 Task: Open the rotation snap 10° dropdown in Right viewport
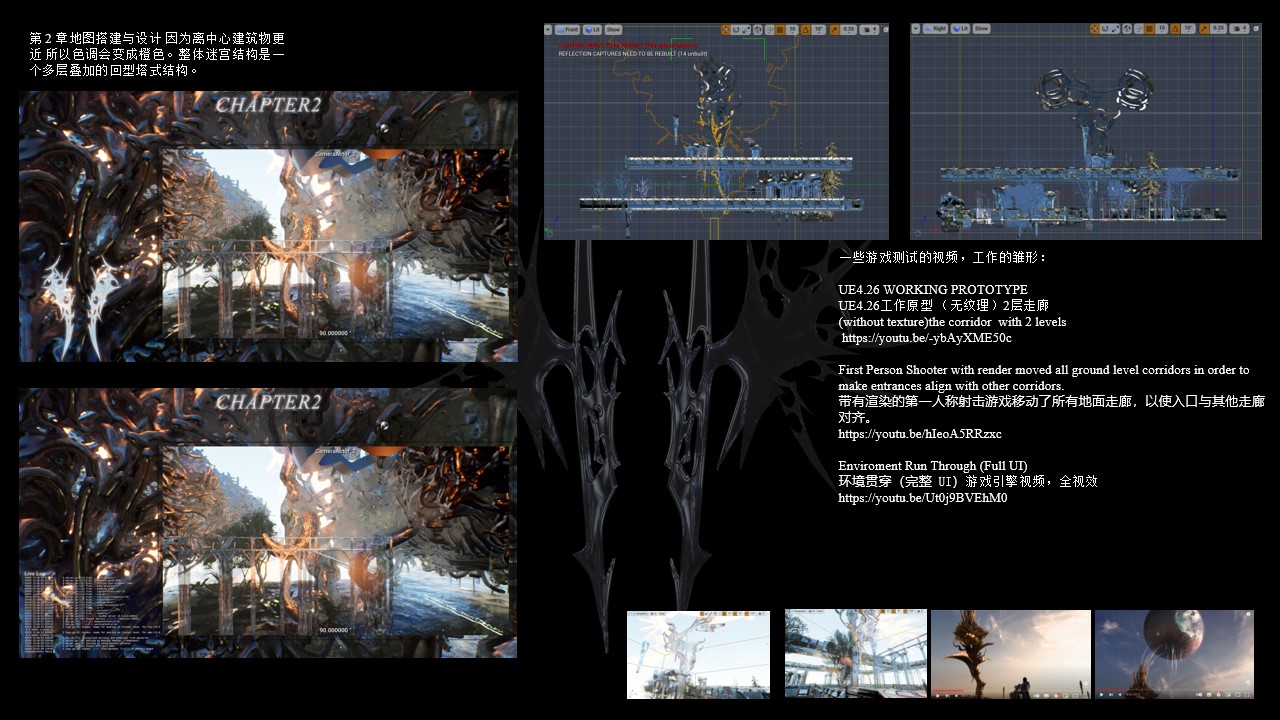1188,29
